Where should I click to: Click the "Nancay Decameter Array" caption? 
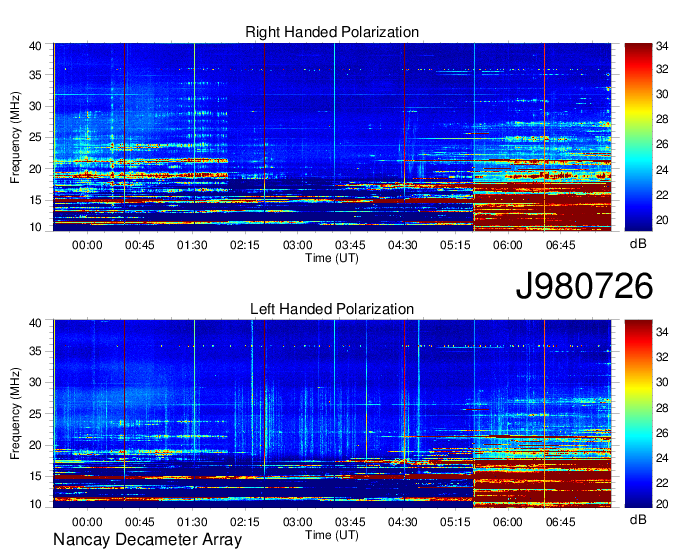coord(147,540)
